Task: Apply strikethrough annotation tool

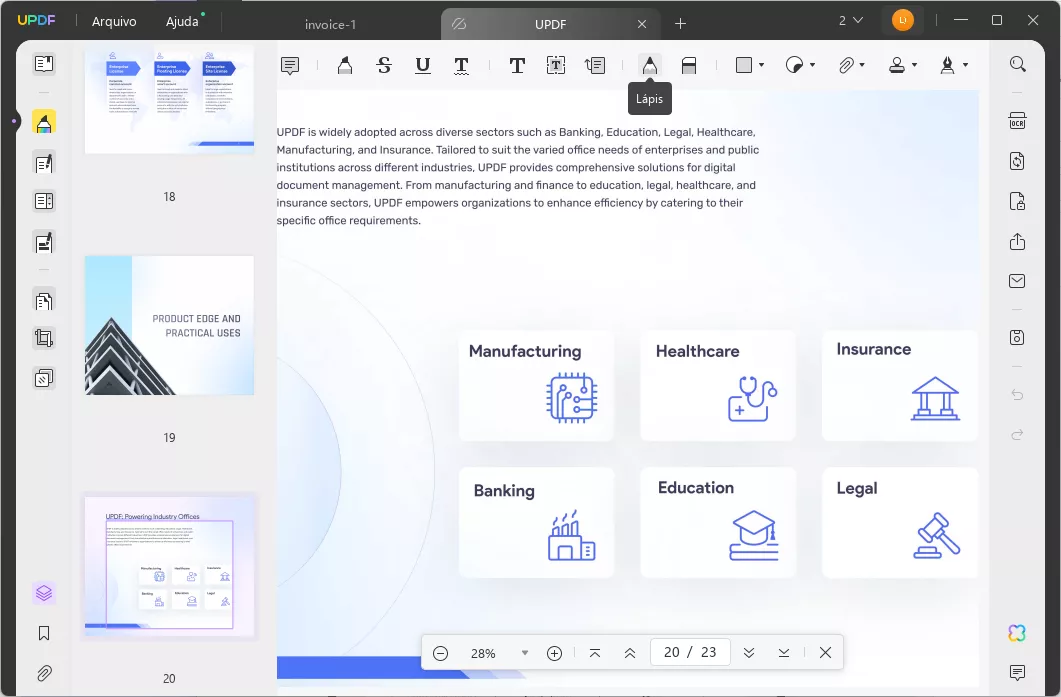Action: pyautogui.click(x=383, y=64)
